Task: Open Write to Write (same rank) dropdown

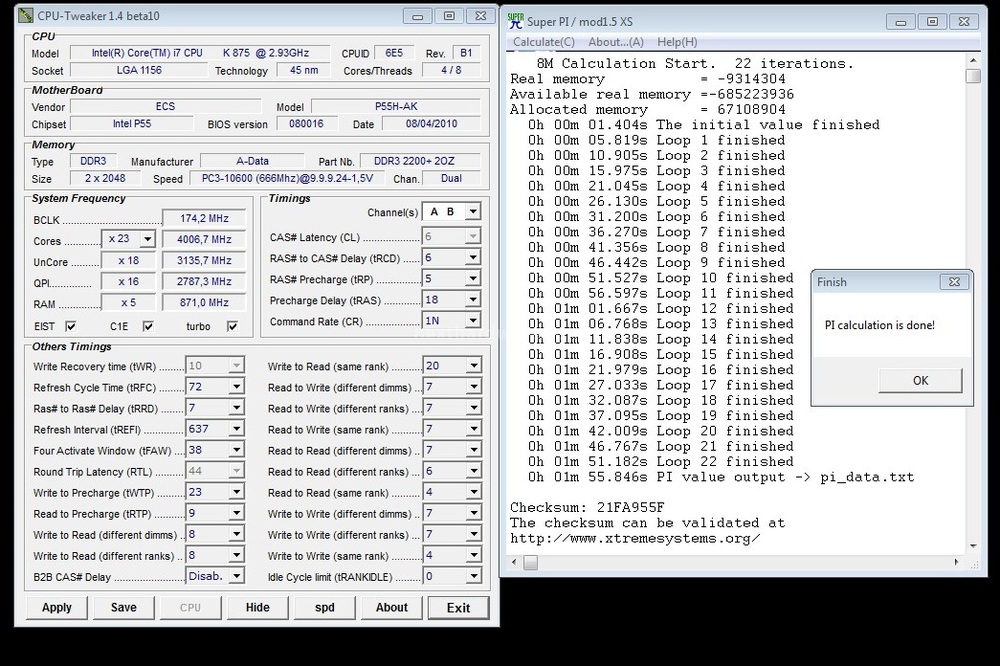Action: [473, 555]
